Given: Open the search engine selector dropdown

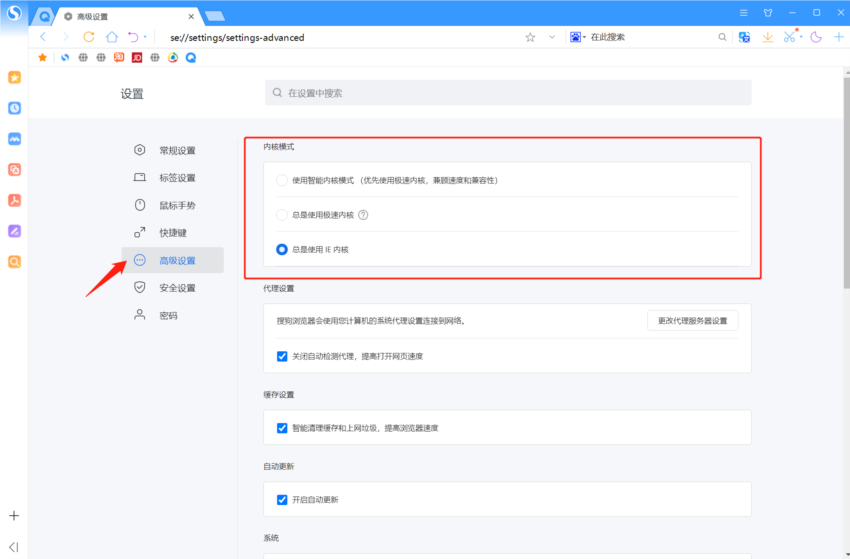Looking at the screenshot, I should [x=578, y=37].
